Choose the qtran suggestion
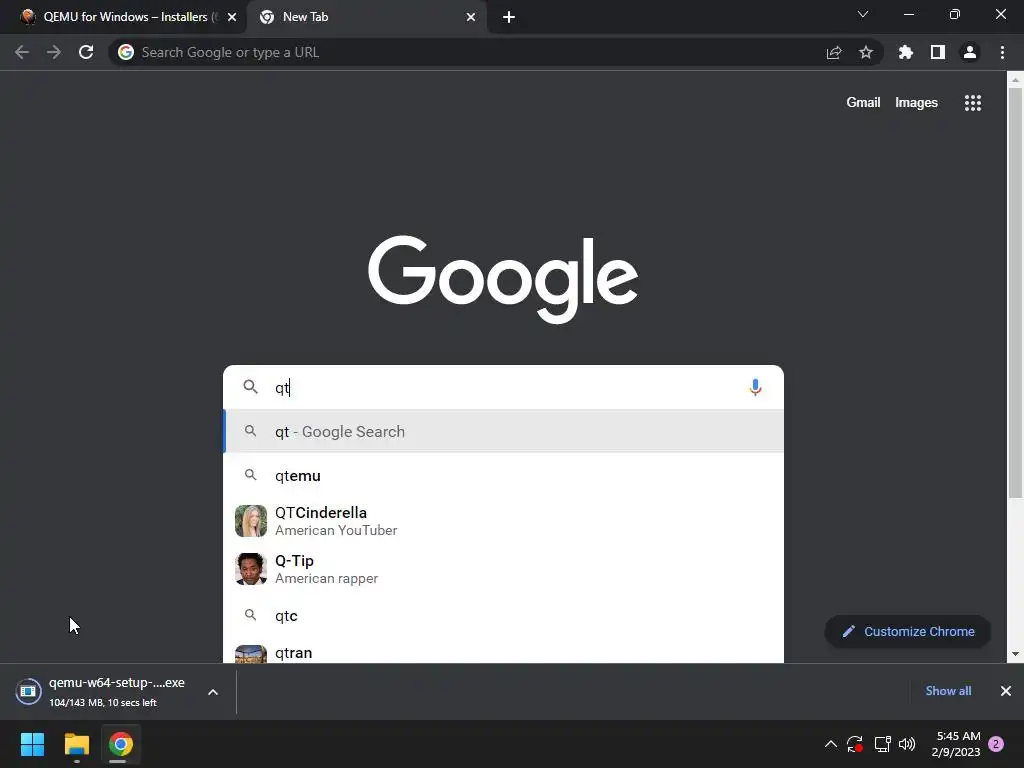Viewport: 1024px width, 768px height. [x=504, y=653]
